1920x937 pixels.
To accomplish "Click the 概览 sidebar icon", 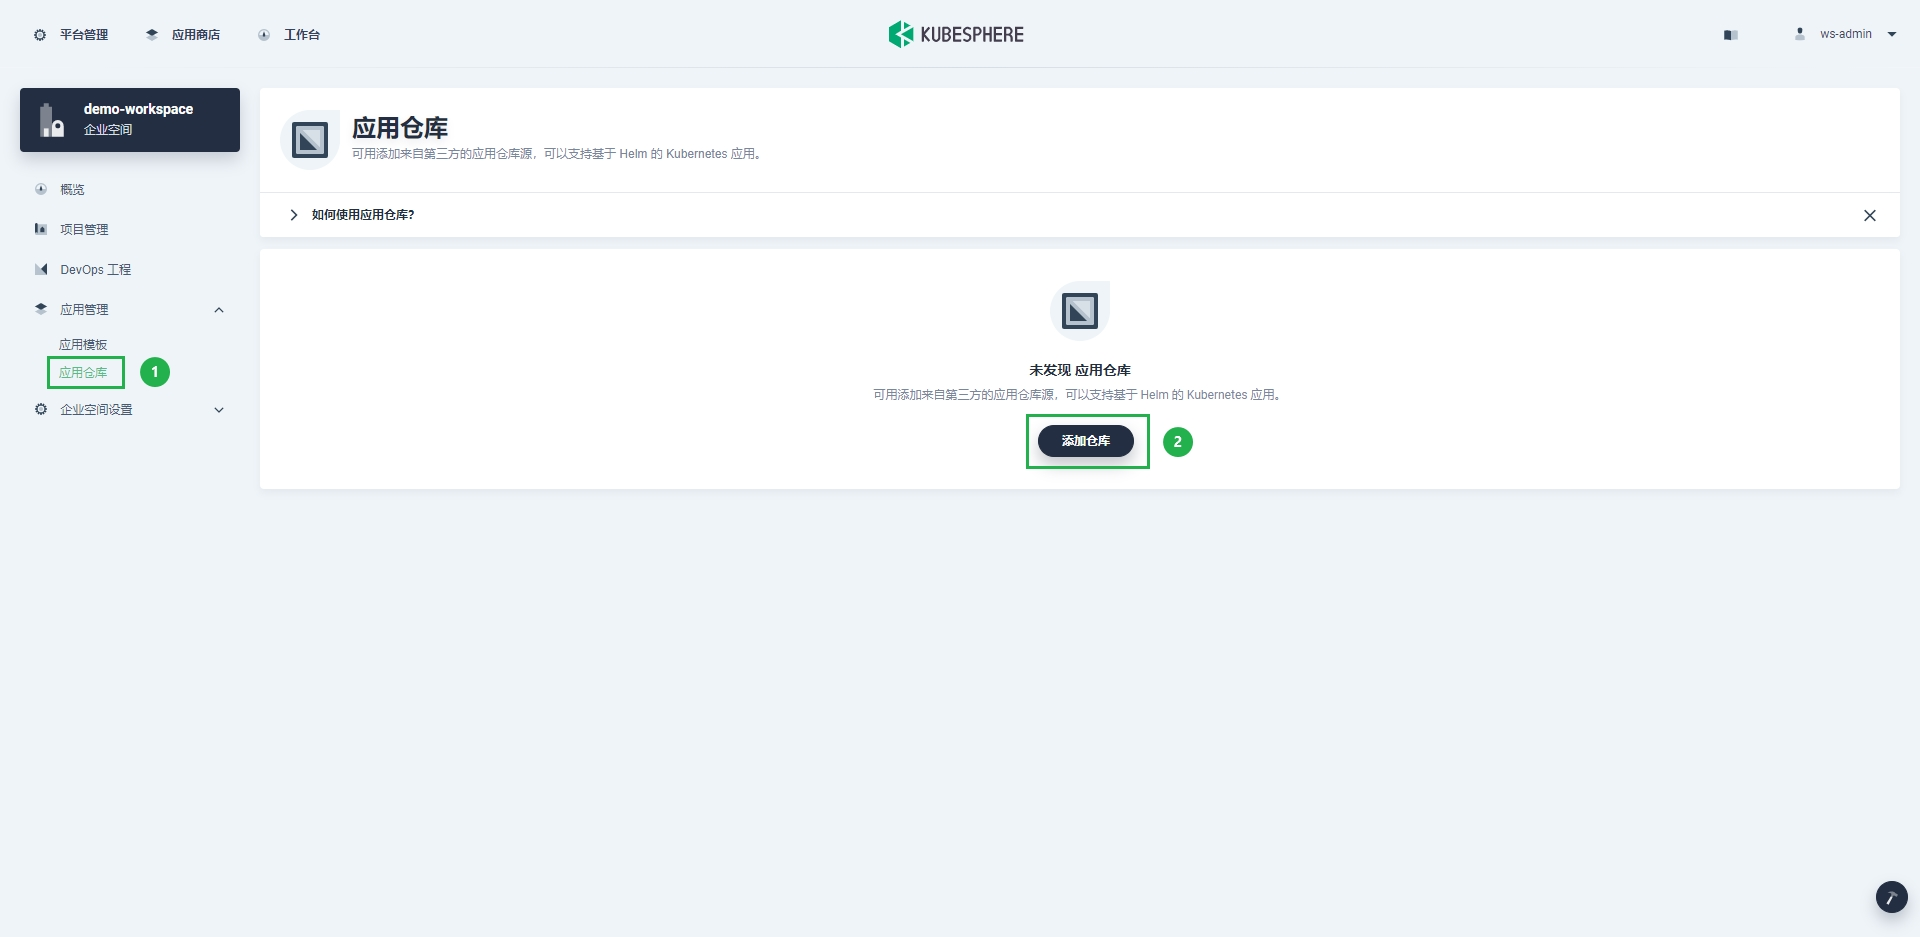I will pyautogui.click(x=41, y=189).
